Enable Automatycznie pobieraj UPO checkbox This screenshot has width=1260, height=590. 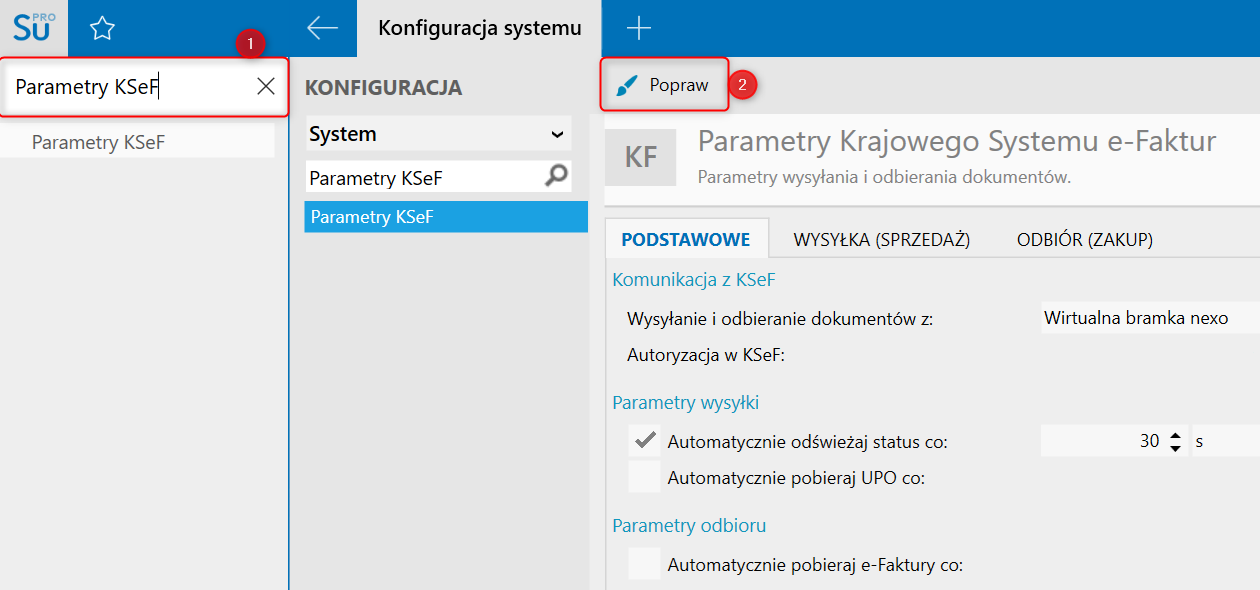tap(645, 477)
